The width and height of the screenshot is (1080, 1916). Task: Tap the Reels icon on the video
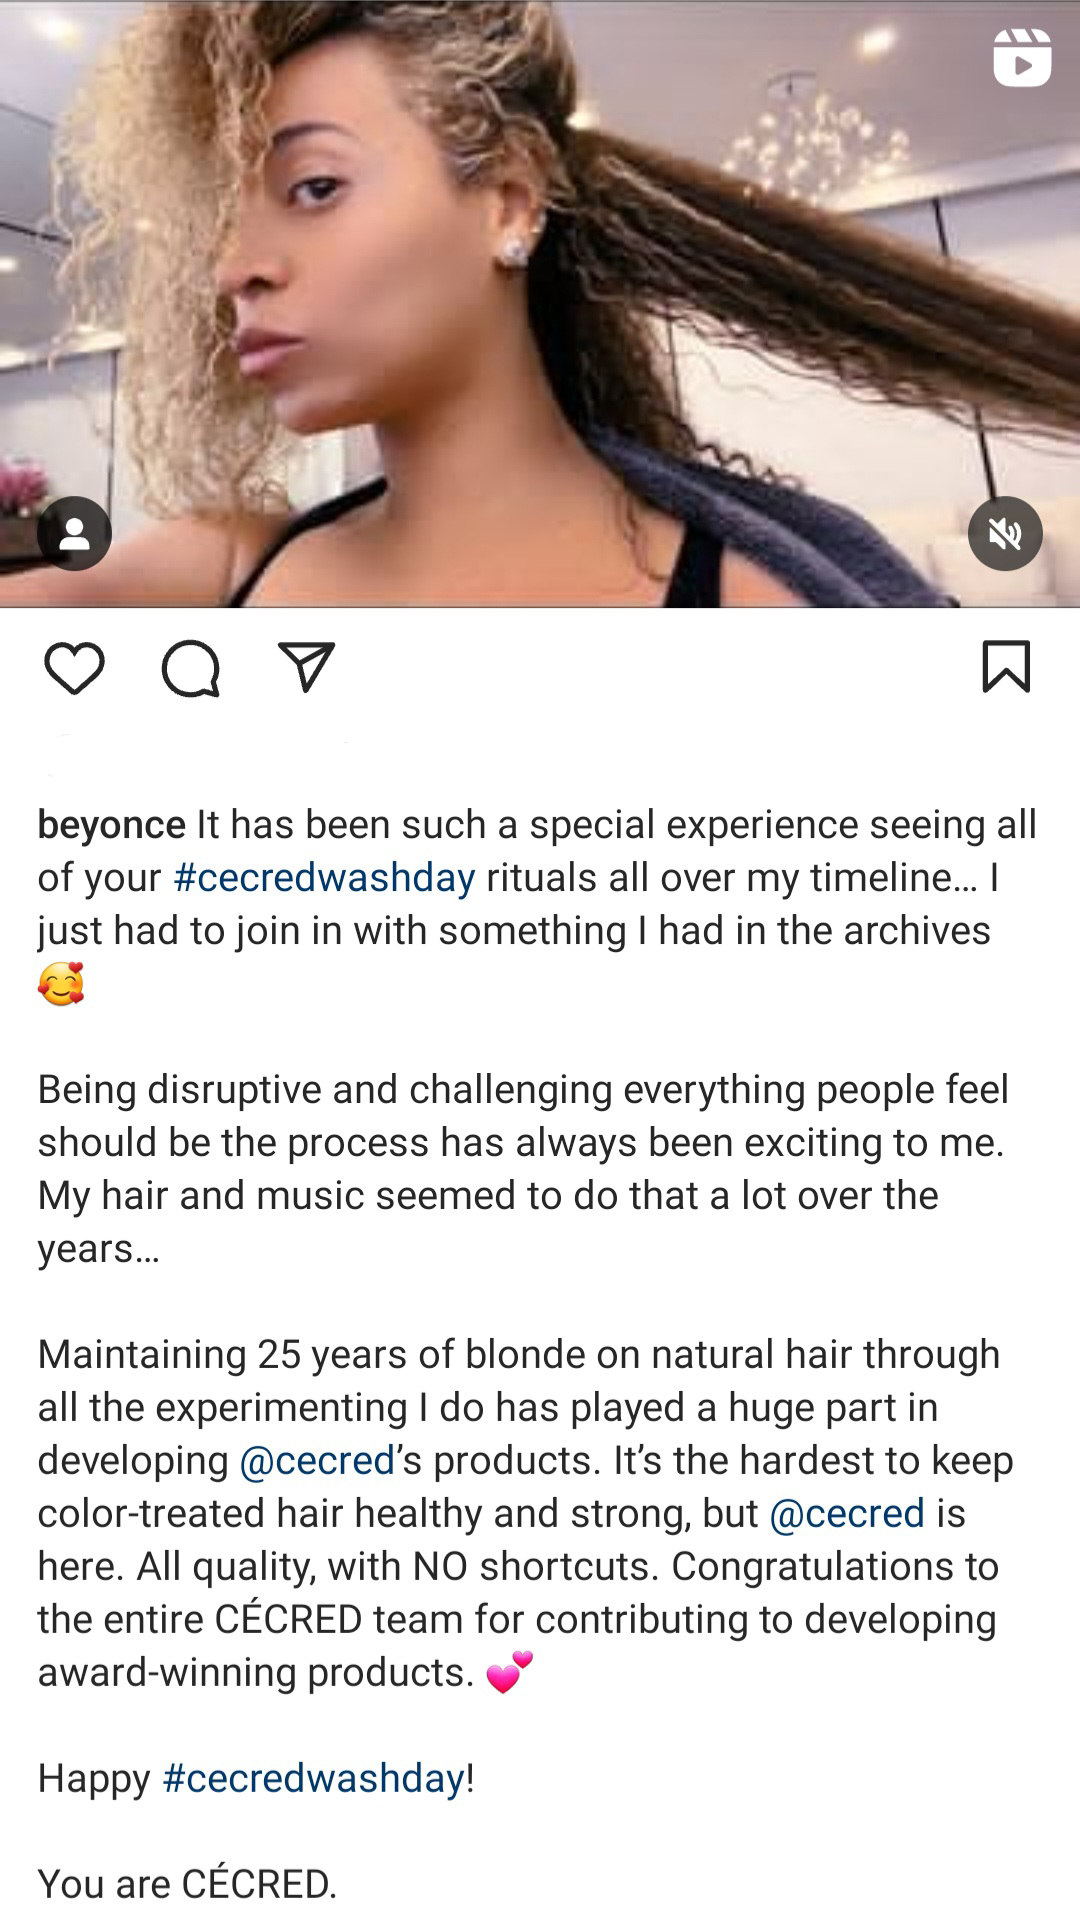click(1022, 57)
